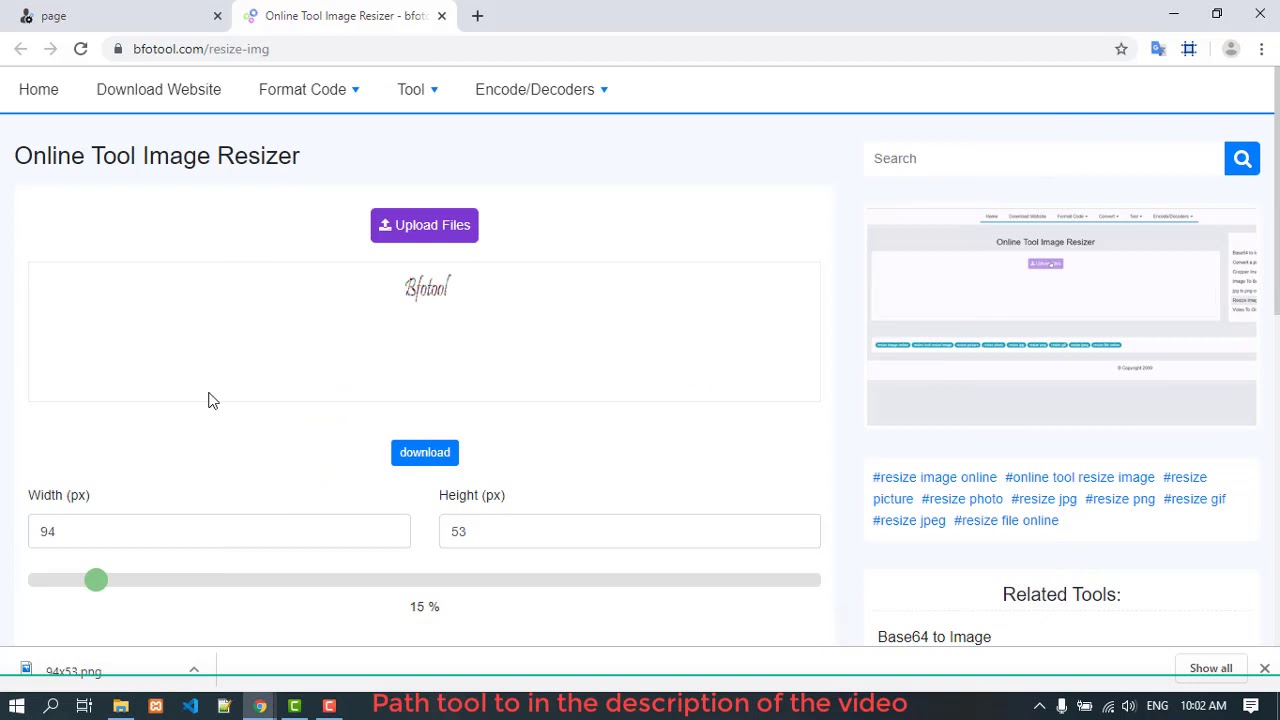Expand the Tool dropdown menu

[x=417, y=89]
